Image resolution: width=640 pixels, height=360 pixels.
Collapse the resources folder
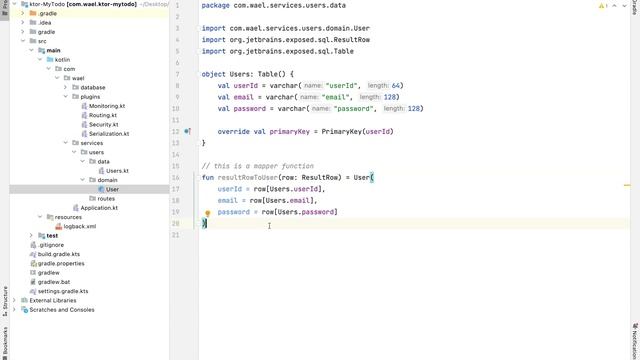pyautogui.click(x=40, y=217)
